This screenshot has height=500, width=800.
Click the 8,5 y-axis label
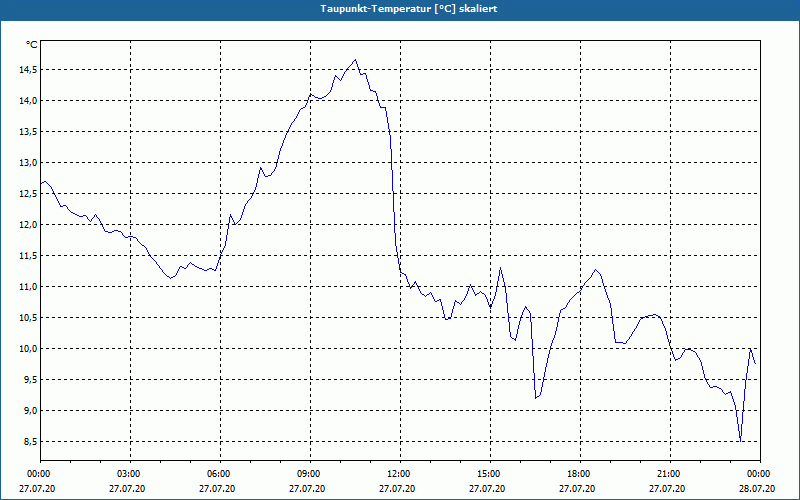[31, 441]
